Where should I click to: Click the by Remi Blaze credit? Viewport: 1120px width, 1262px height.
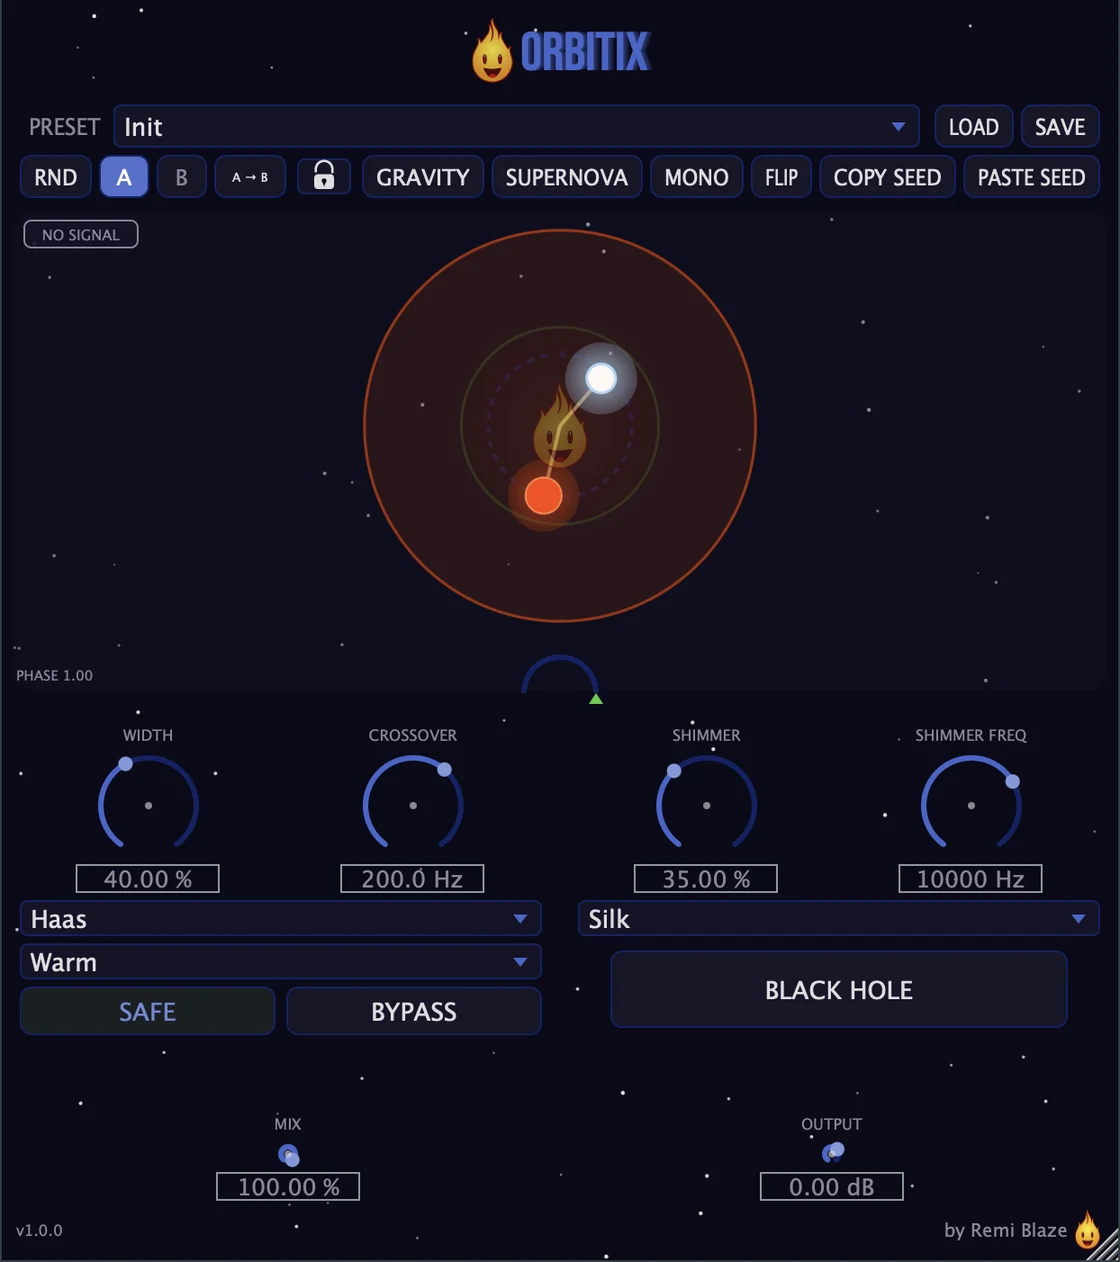tap(1006, 1230)
